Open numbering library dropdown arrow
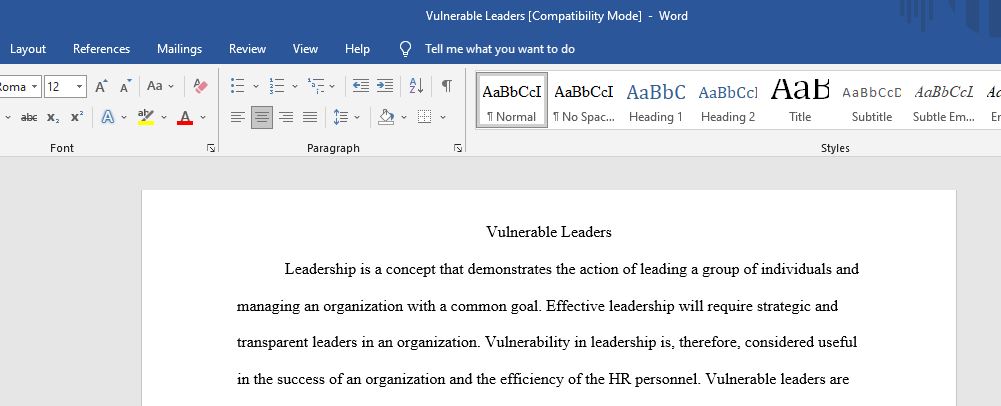Image resolution: width=1001 pixels, height=406 pixels. 295,86
